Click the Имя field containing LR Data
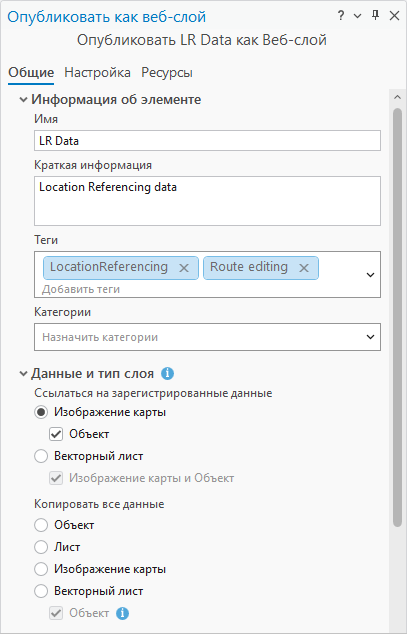This screenshot has width=407, height=634. [x=207, y=141]
